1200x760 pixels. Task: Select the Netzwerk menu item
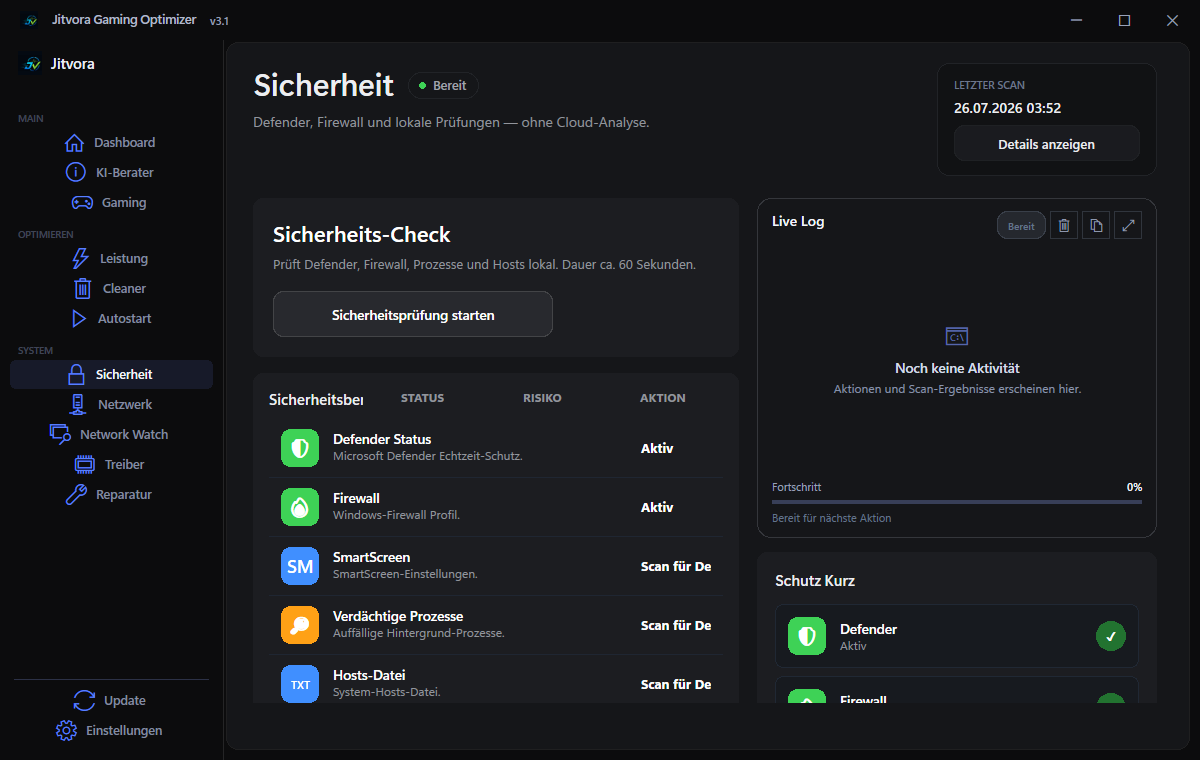point(111,404)
